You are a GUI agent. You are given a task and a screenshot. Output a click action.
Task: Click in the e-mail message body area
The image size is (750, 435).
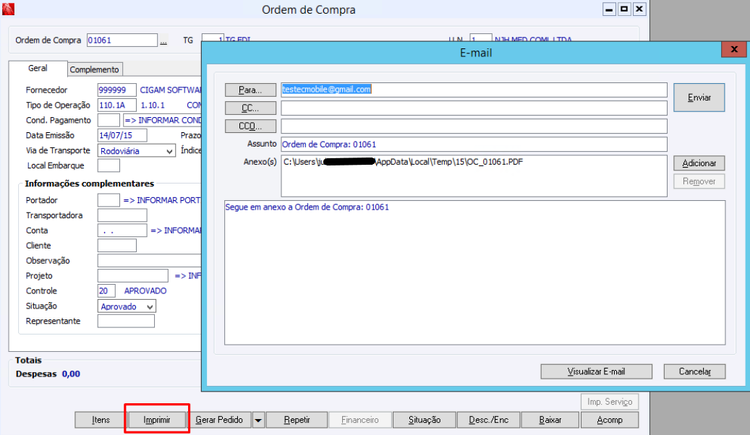(x=474, y=273)
